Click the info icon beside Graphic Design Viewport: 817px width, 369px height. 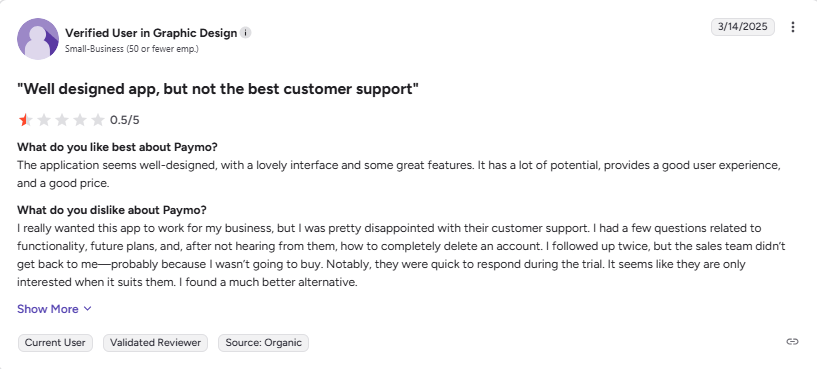click(245, 33)
